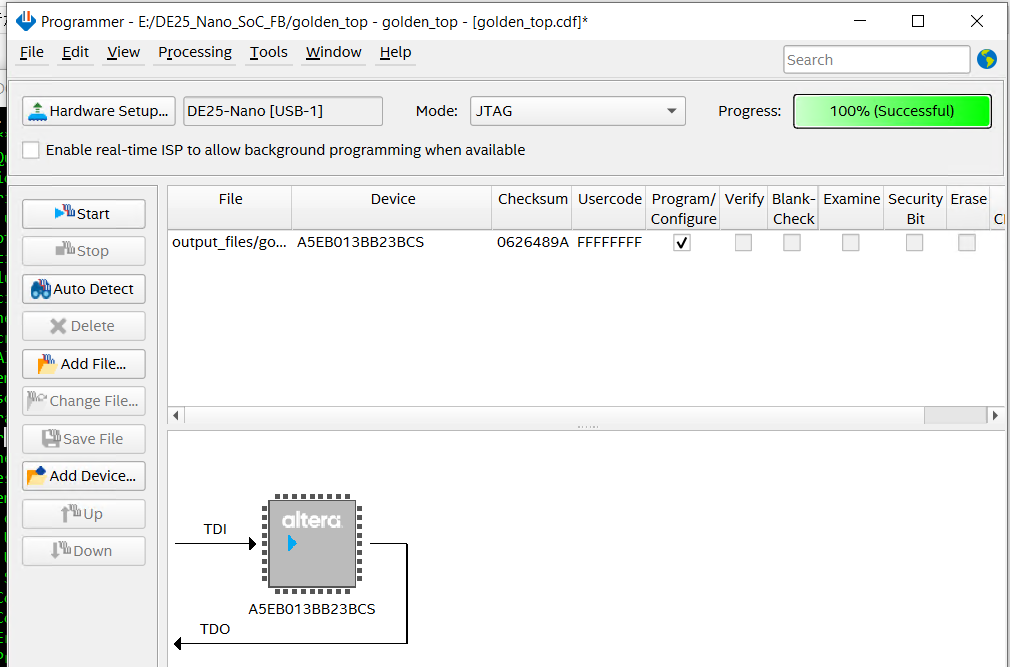Click the Verify column header
Viewport: 1010px width, 667px height.
click(x=744, y=208)
